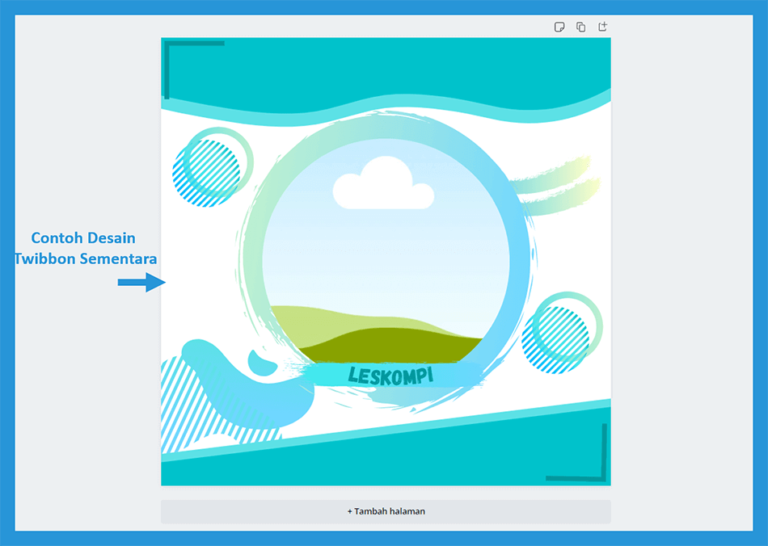768x546 pixels.
Task: Select the corner bracket at bottom right
Action: point(577,452)
